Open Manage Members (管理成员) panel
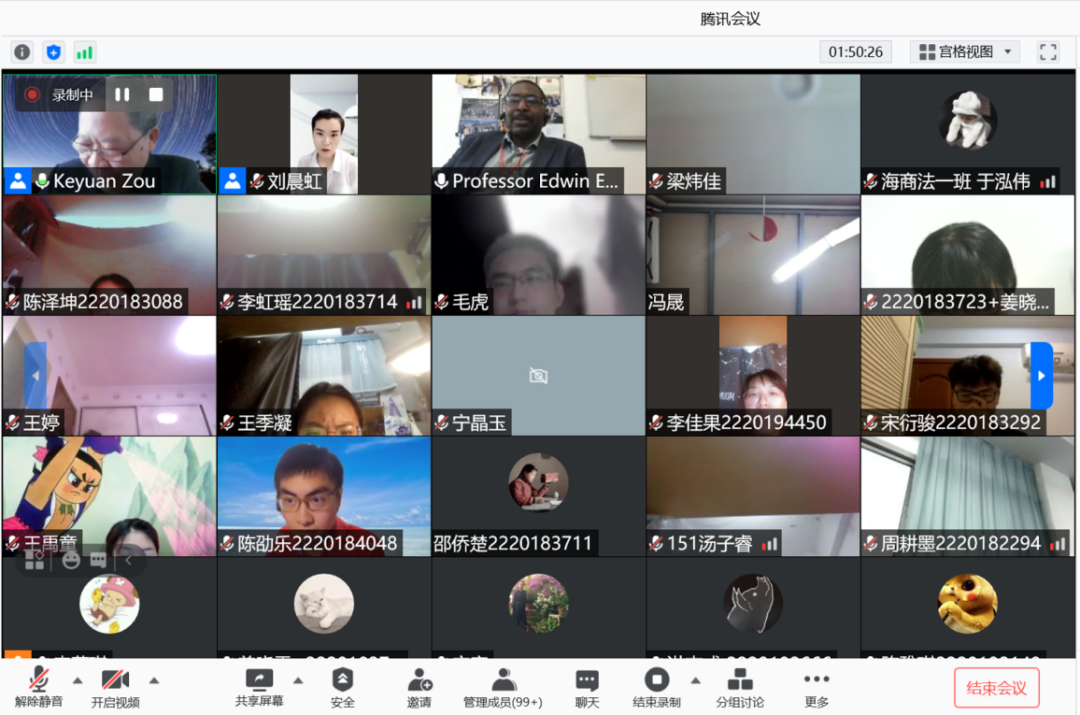This screenshot has width=1080, height=715. tap(503, 687)
